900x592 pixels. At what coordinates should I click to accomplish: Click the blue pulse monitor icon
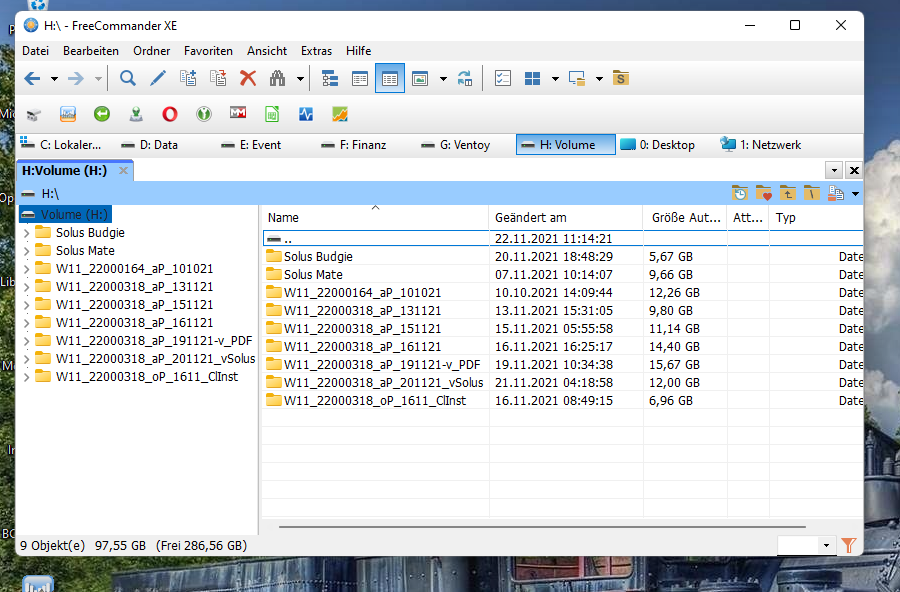pyautogui.click(x=306, y=114)
